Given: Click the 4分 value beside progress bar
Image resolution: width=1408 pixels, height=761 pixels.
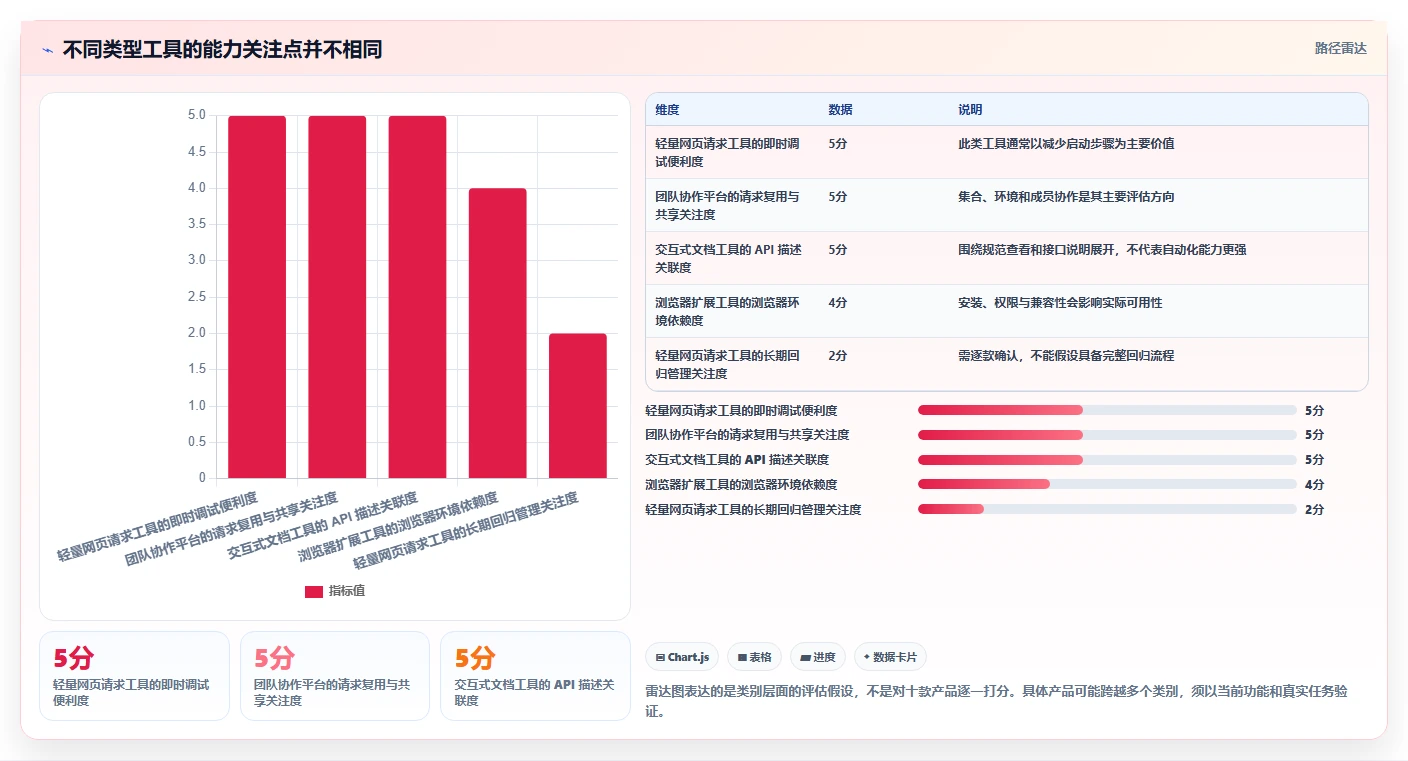Looking at the screenshot, I should [x=1314, y=485].
